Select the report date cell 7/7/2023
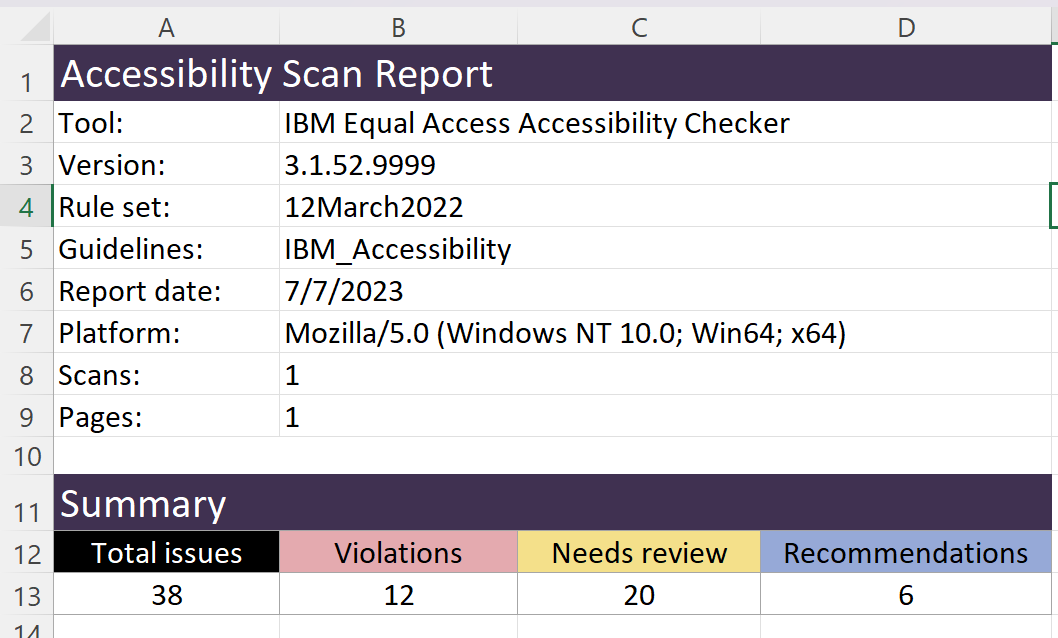 [x=398, y=291]
